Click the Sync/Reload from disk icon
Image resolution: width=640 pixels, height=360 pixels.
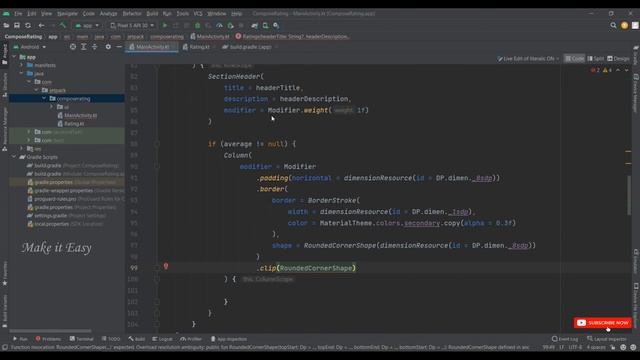(28, 25)
